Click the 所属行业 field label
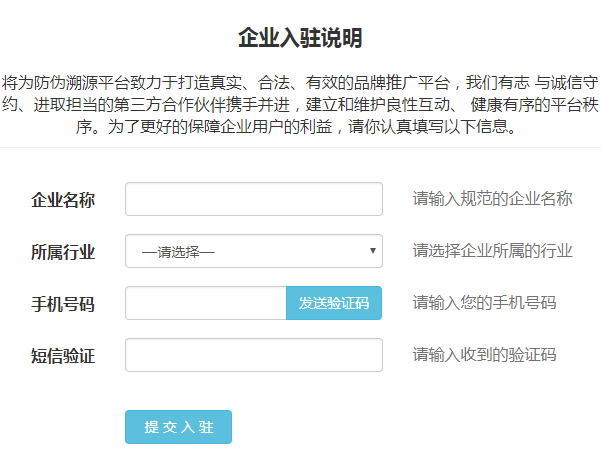Viewport: 601px width, 475px height. 63,251
